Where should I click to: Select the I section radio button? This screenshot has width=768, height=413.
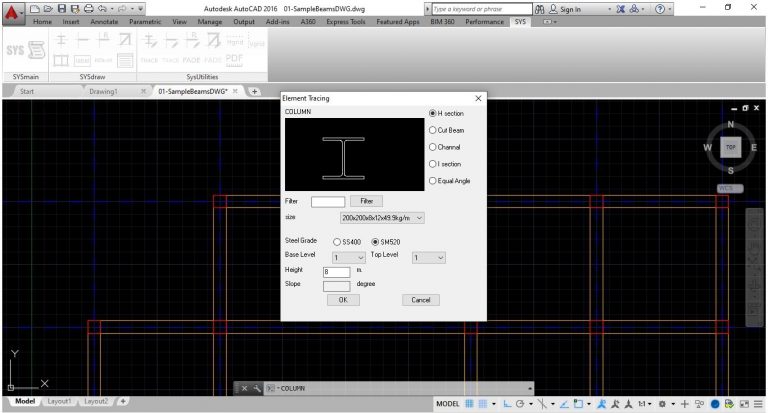[x=432, y=164]
